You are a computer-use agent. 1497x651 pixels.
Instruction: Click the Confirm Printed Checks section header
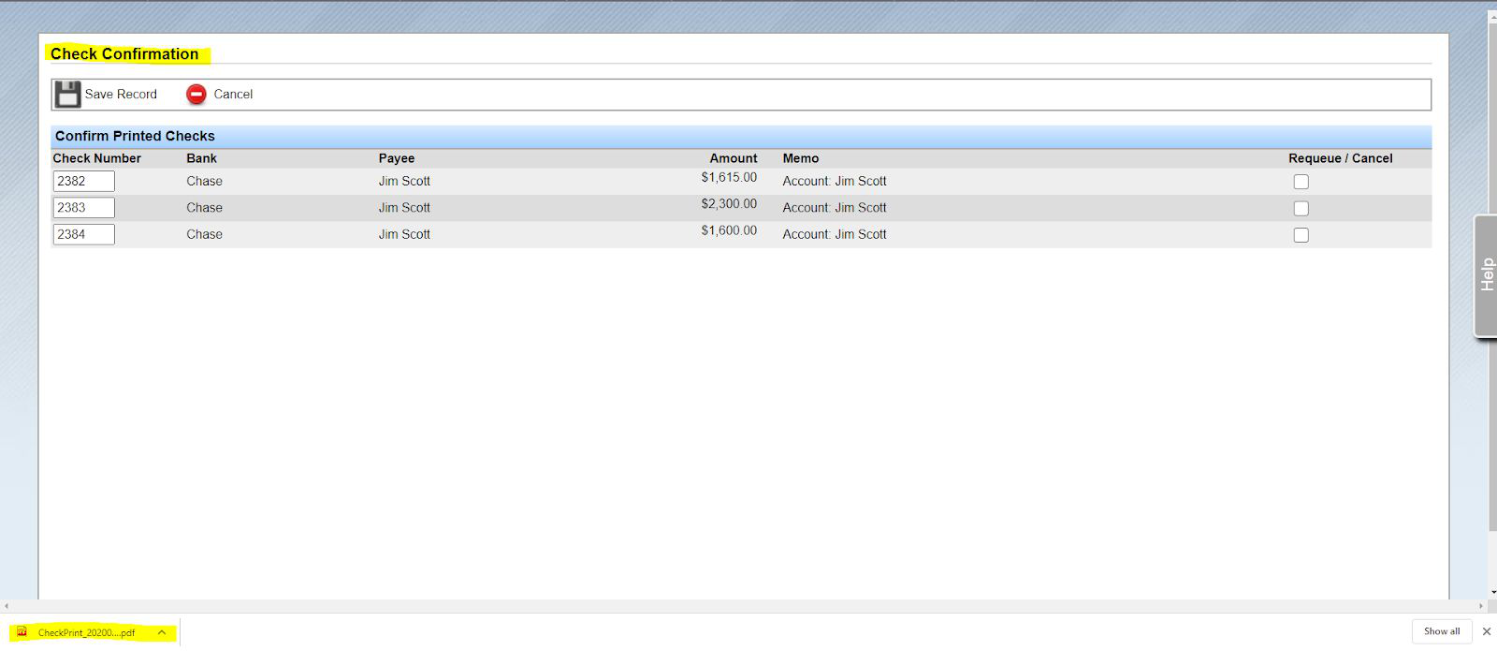coord(135,136)
